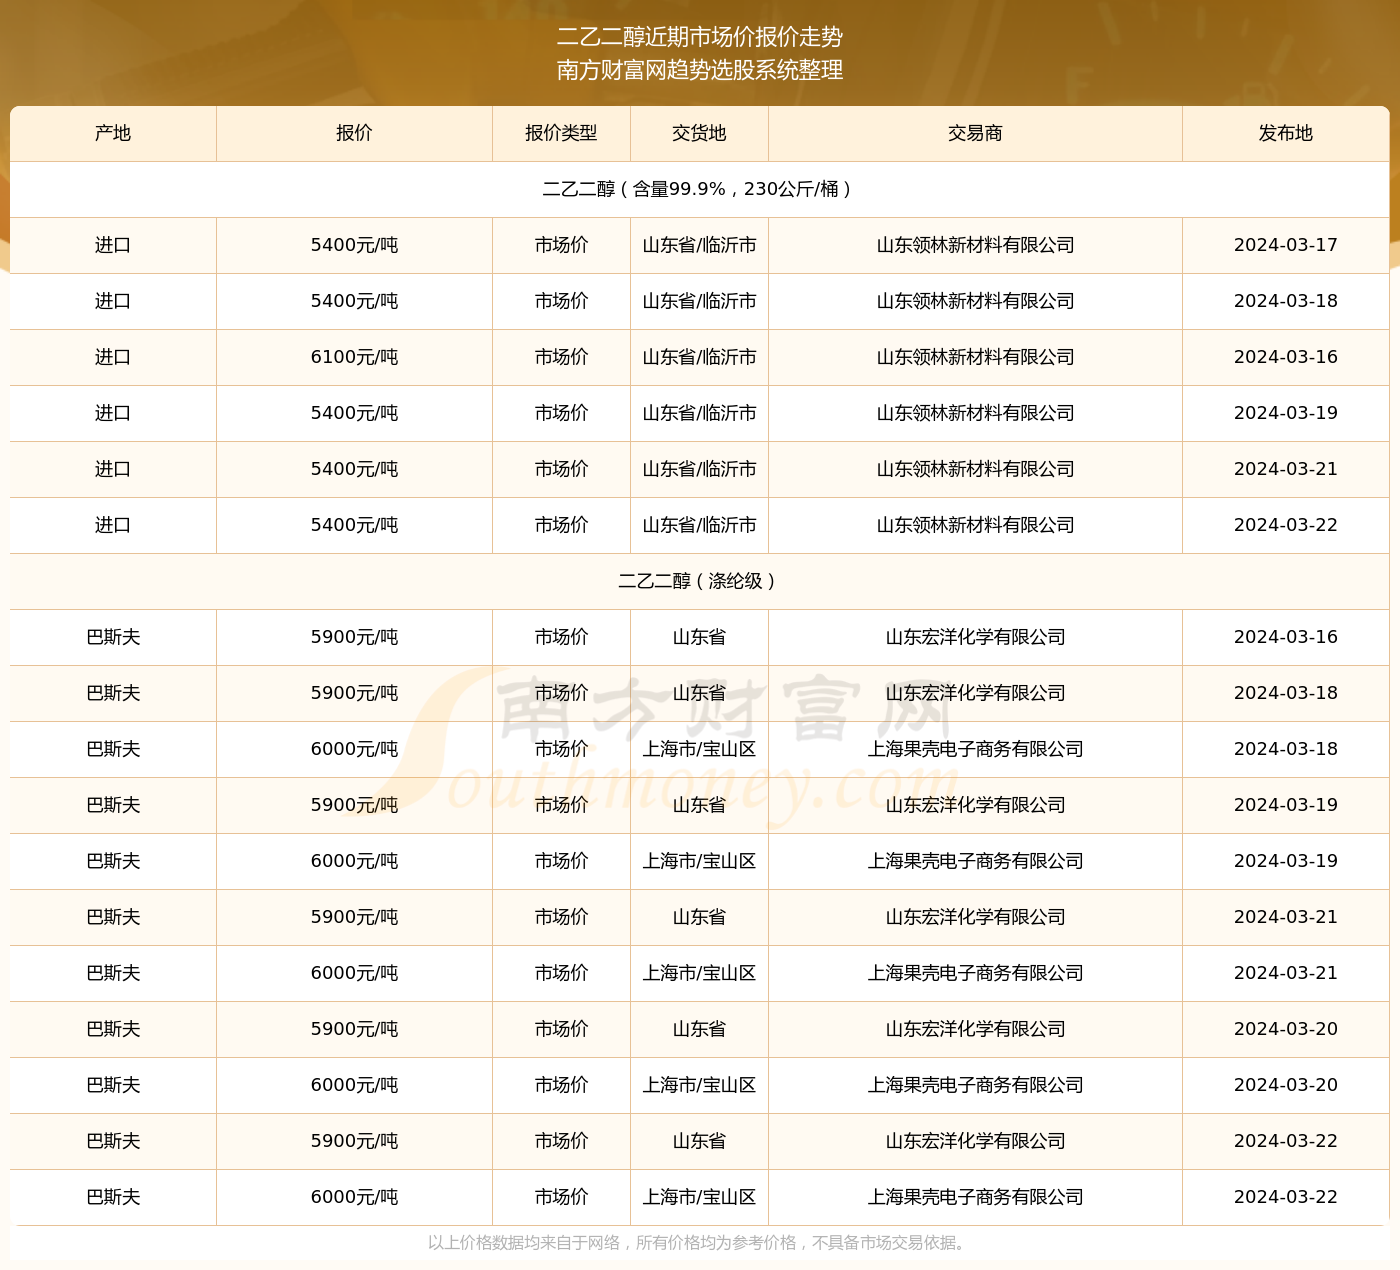This screenshot has width=1400, height=1270.
Task: Click date '2024-03-19' in the 上海果壳 row
Action: tap(1286, 861)
